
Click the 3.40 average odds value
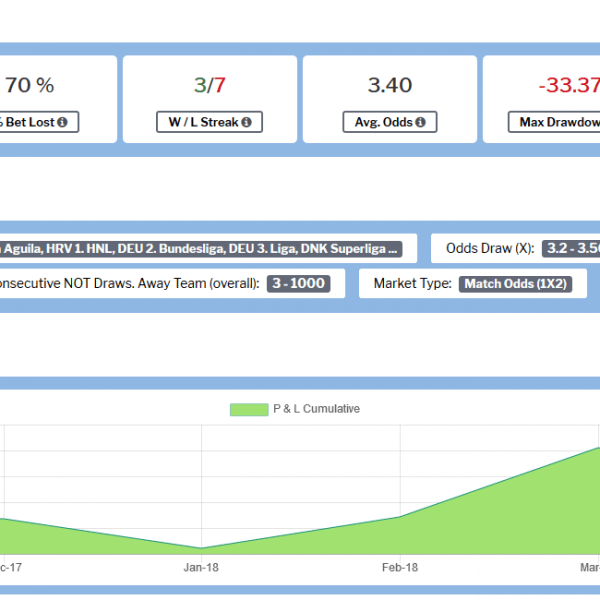tap(390, 85)
